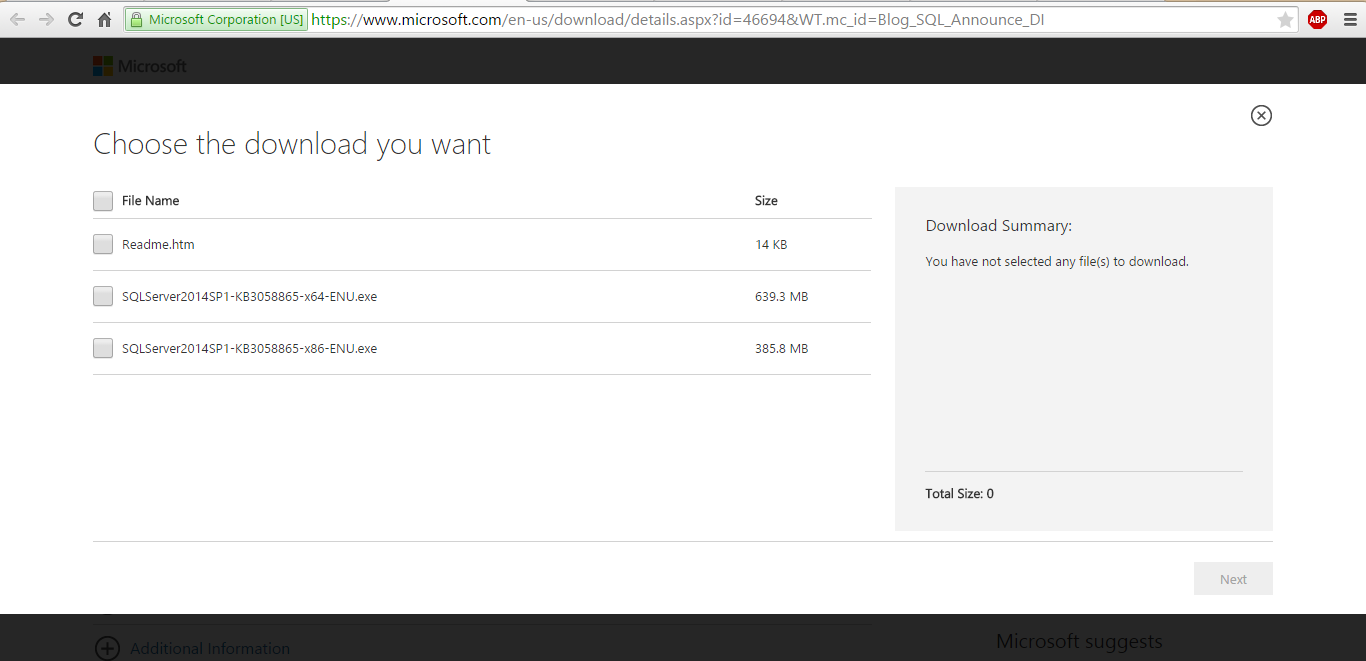Click Total Size: 0 text
1366x661 pixels.
(x=960, y=494)
